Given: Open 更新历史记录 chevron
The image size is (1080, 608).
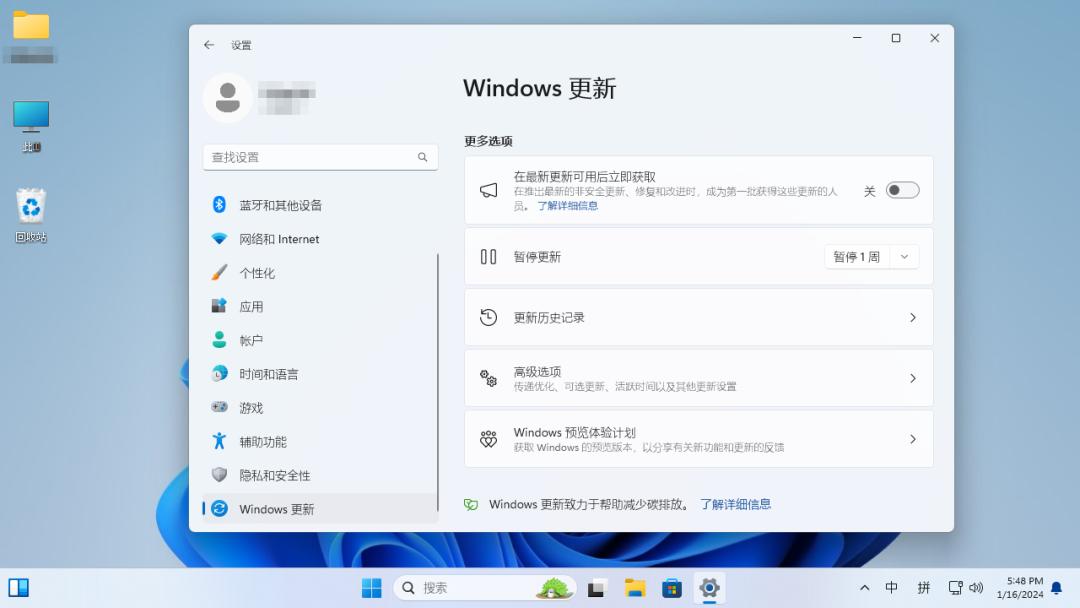Looking at the screenshot, I should pyautogui.click(x=913, y=317).
